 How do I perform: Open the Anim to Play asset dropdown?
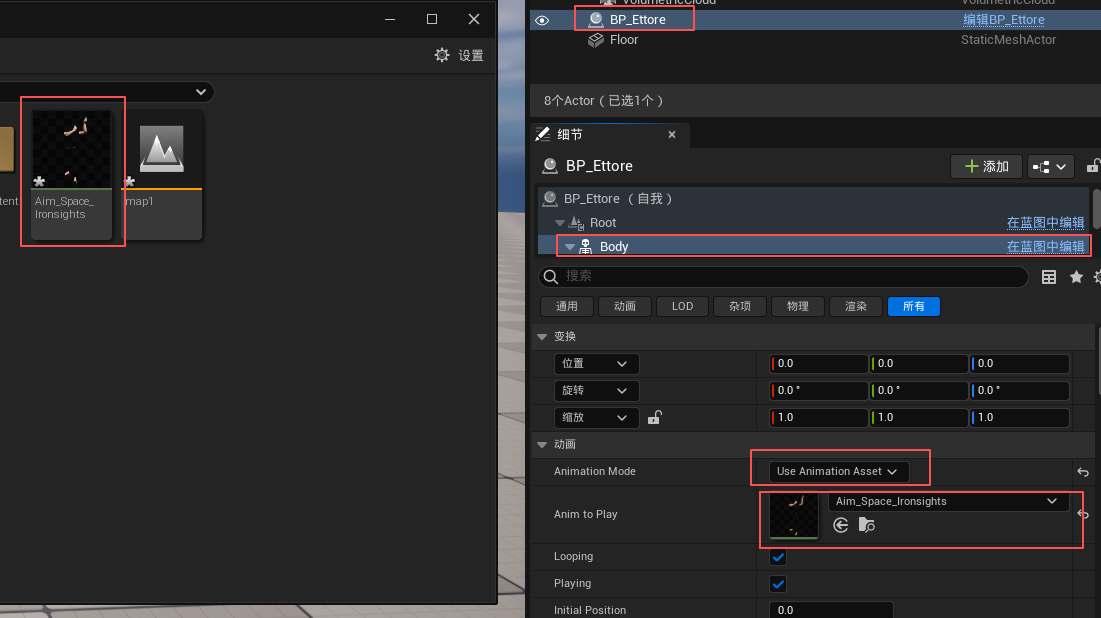(948, 501)
